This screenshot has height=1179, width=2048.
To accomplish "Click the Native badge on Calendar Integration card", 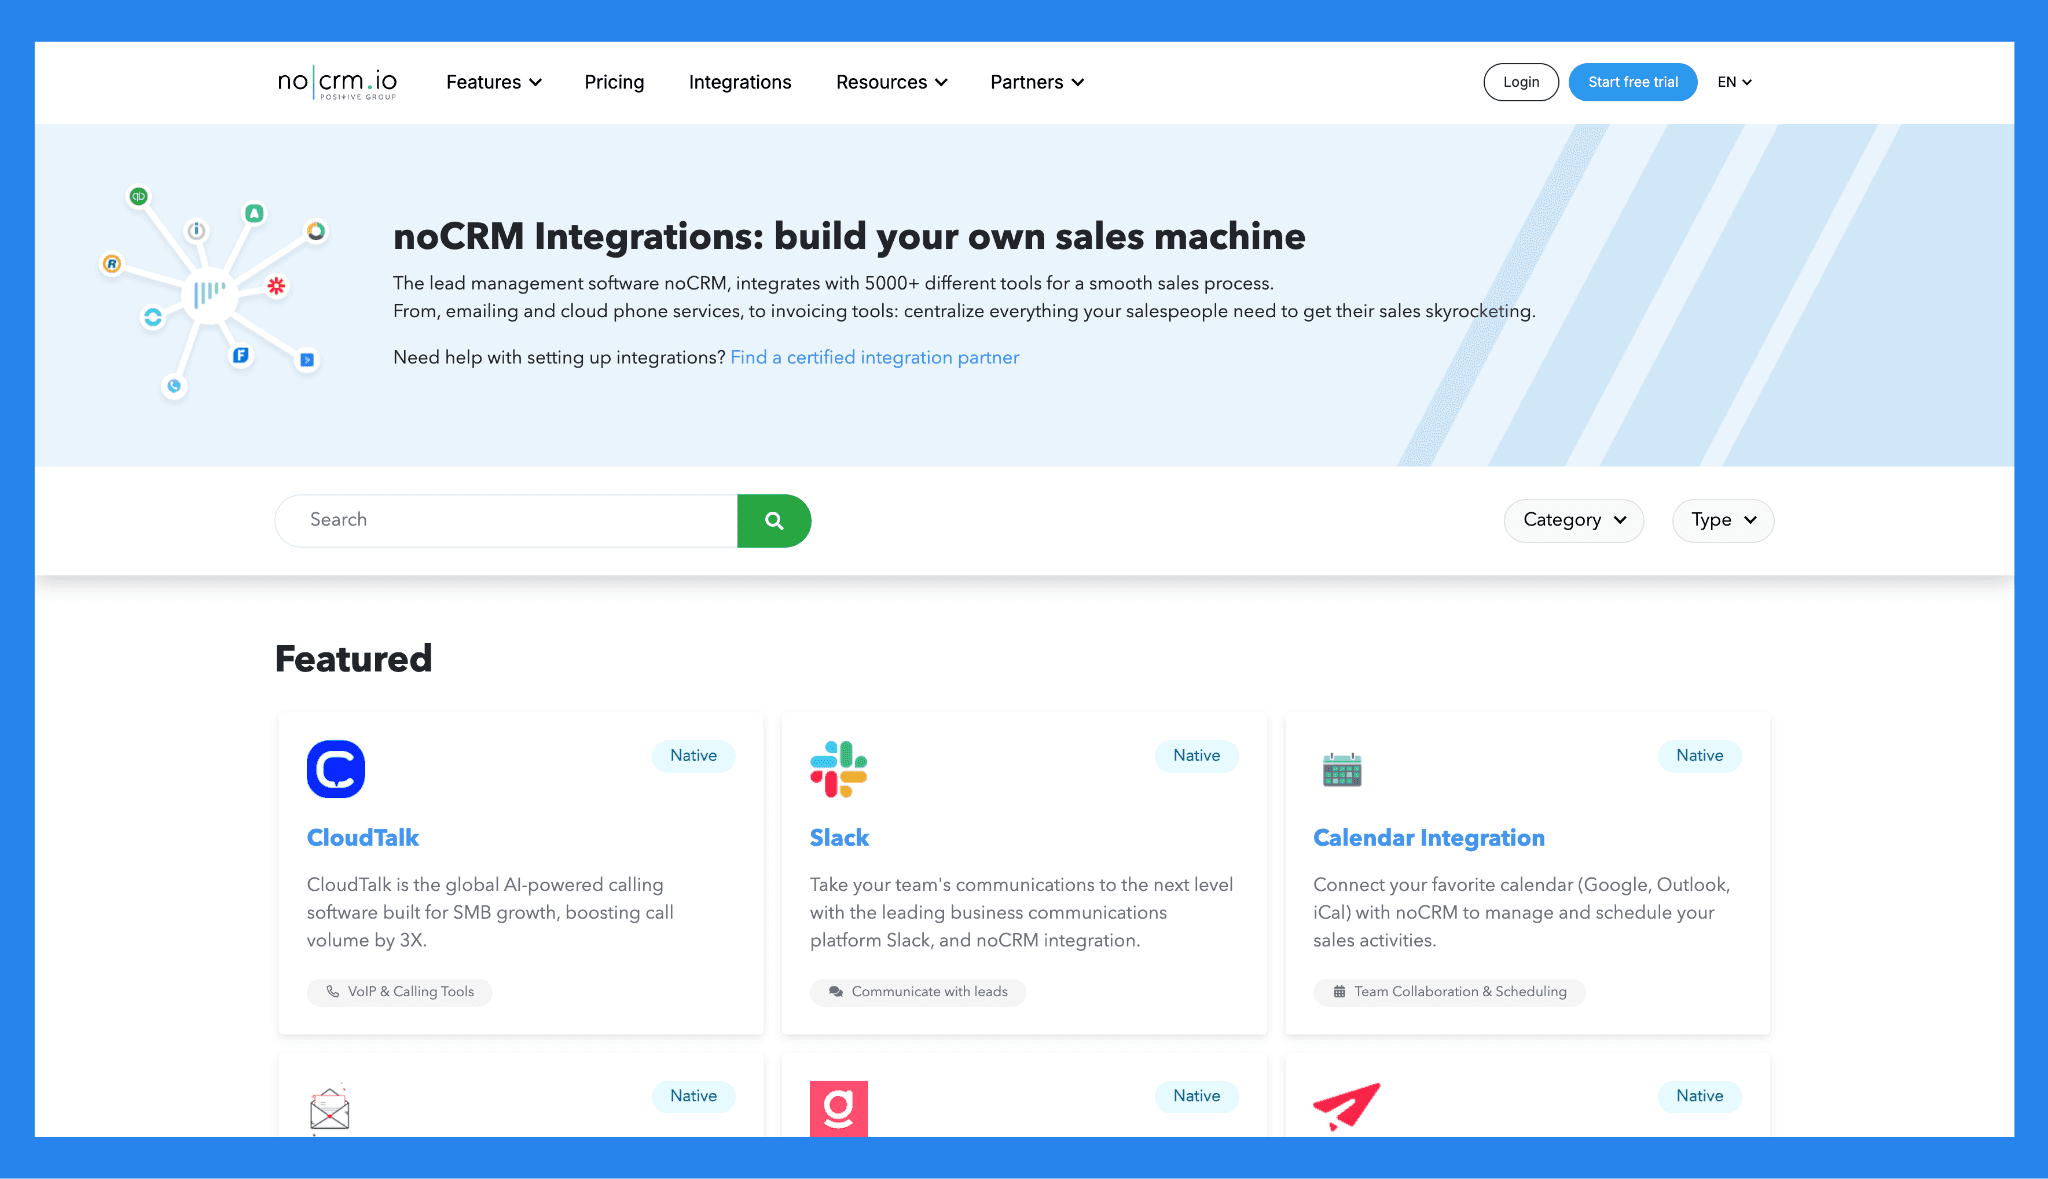I will coord(1700,756).
